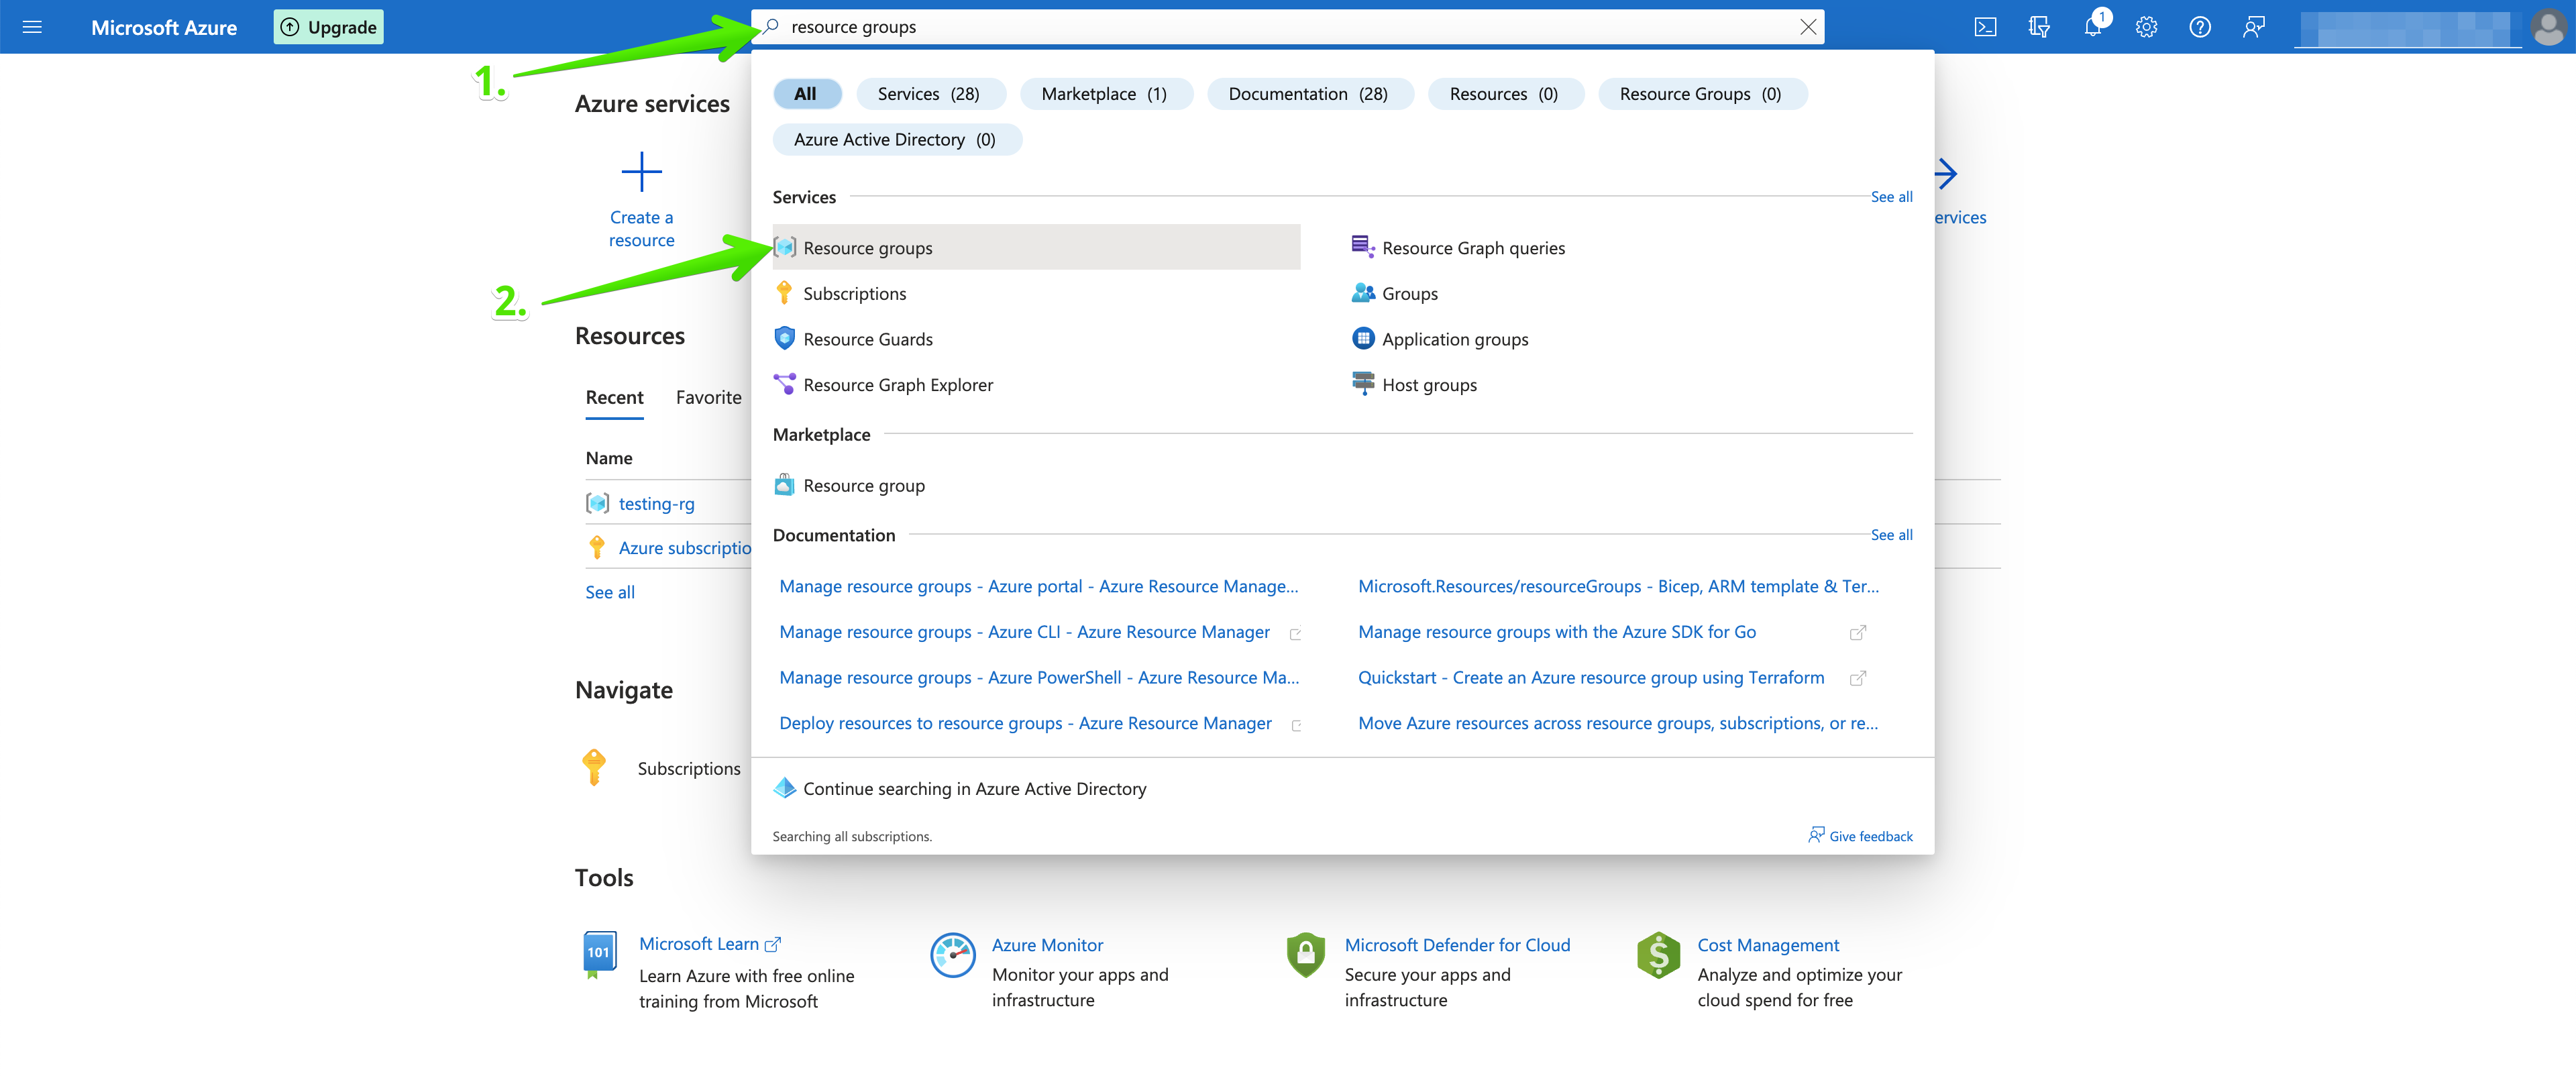Open Azure Monitor tool link

1047,946
